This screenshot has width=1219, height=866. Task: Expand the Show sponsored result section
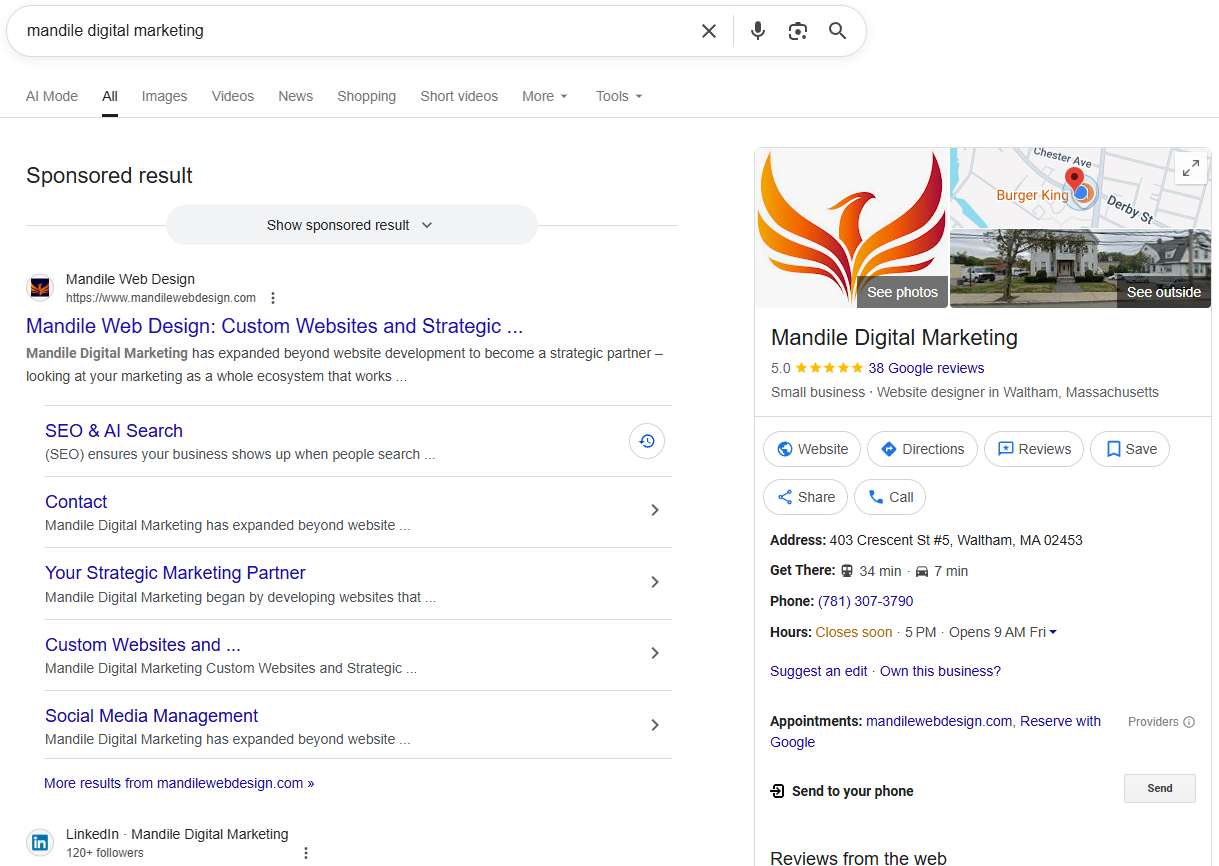(351, 225)
